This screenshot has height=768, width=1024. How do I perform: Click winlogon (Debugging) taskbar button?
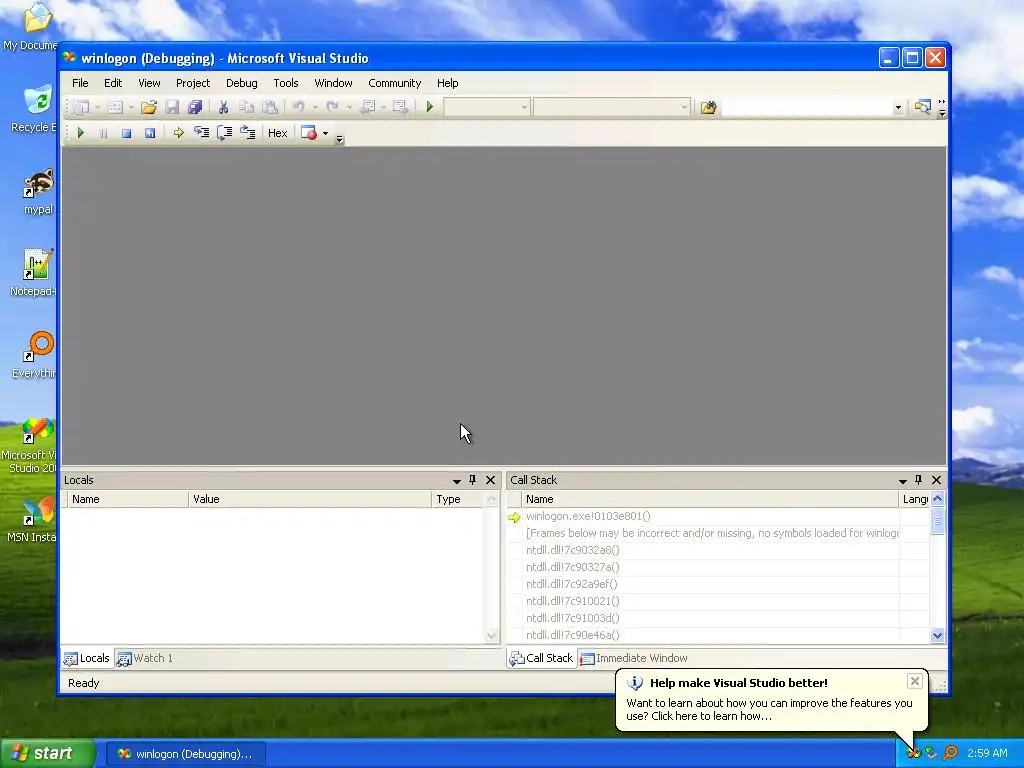click(185, 754)
